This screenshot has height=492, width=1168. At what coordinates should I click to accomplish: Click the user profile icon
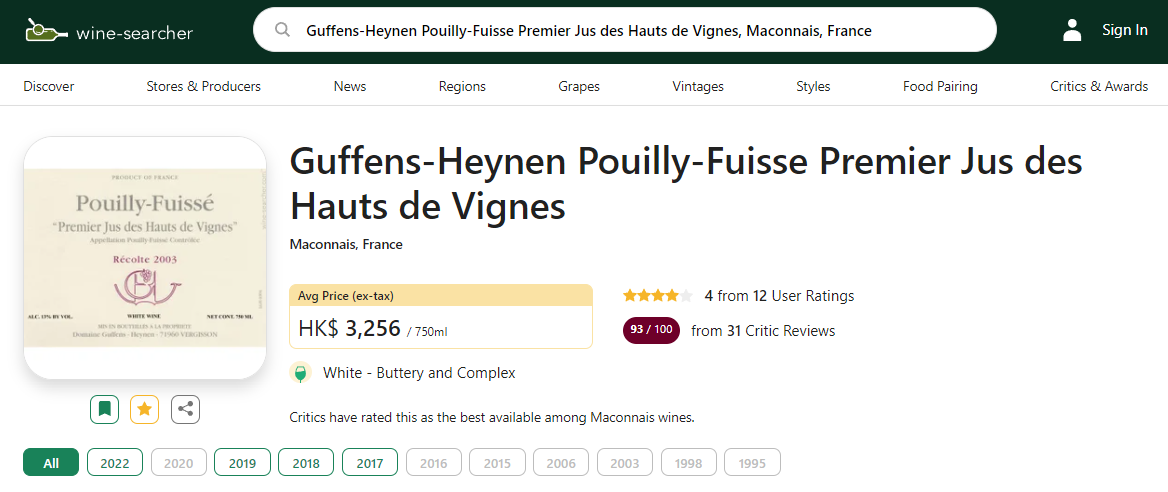pos(1072,30)
